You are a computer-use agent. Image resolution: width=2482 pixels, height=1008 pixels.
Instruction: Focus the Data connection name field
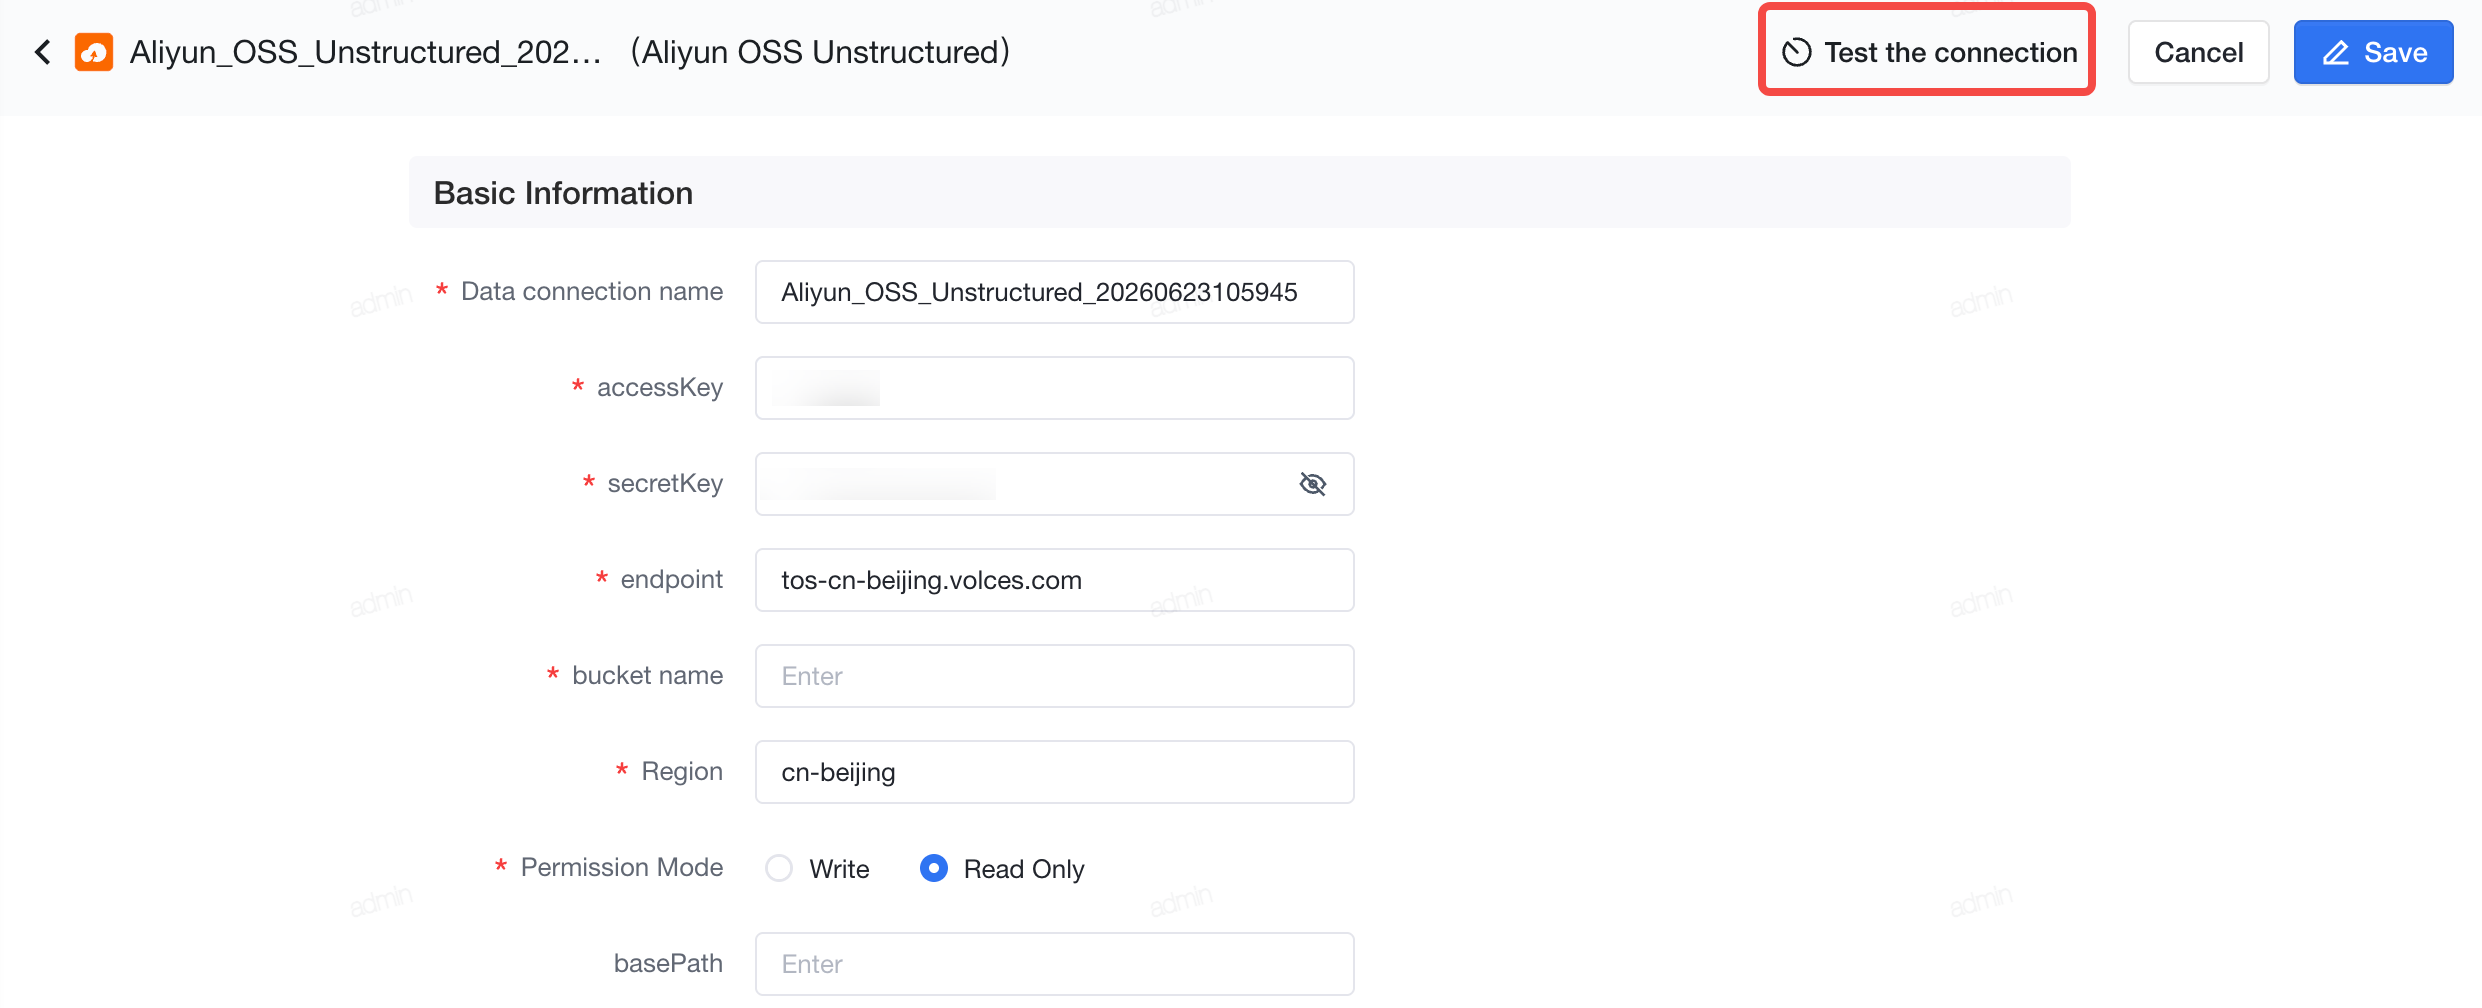tap(1054, 292)
